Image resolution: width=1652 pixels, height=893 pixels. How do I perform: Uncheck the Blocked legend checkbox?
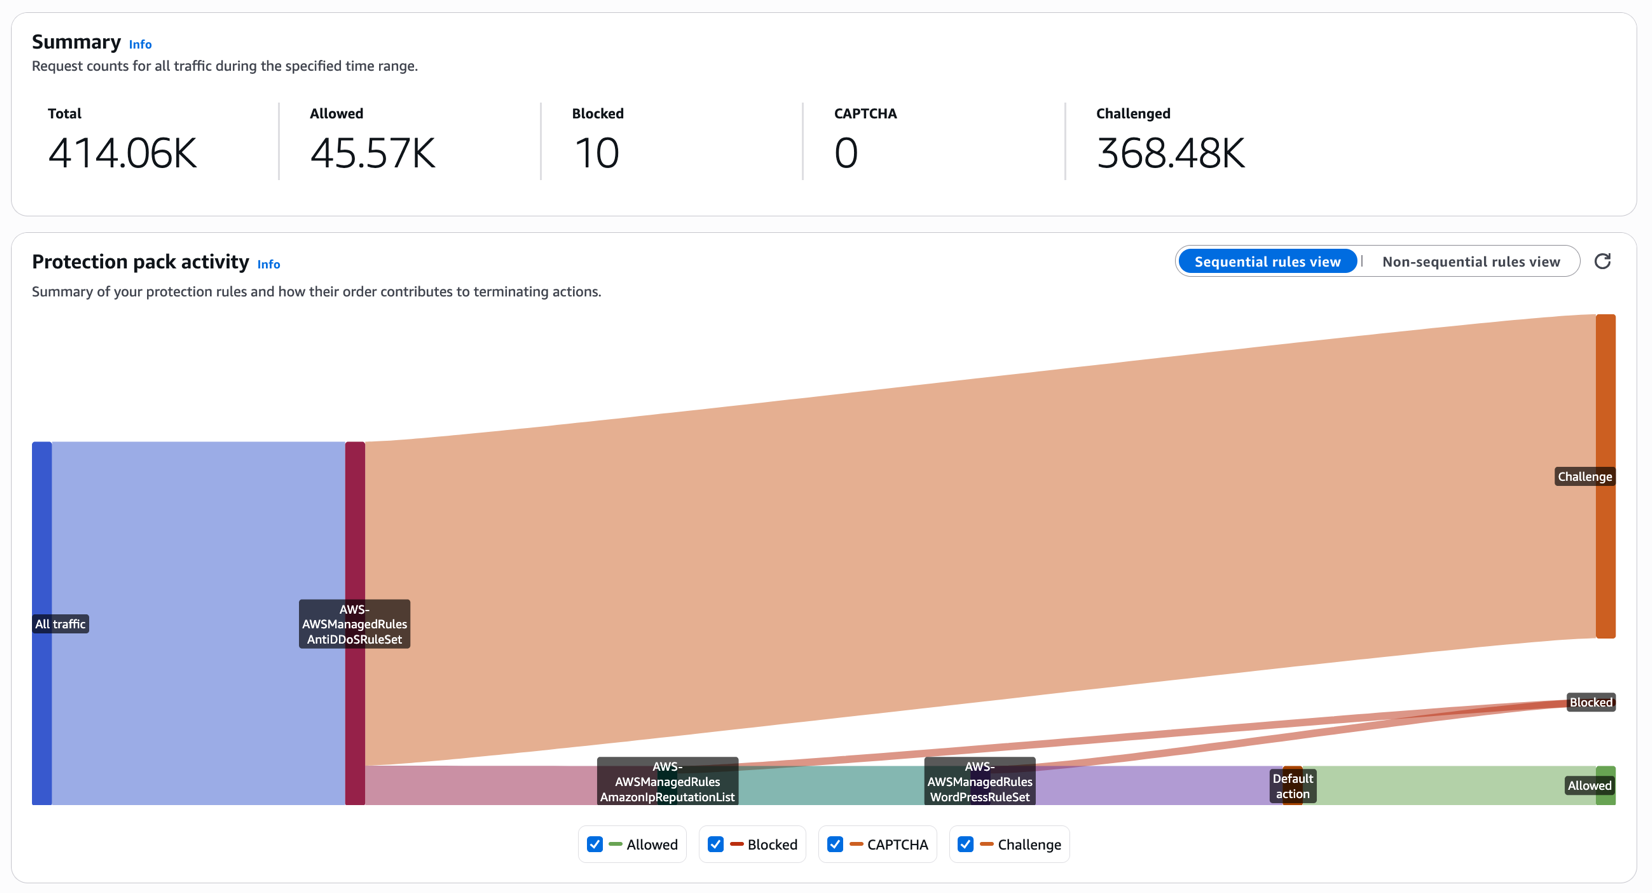pyautogui.click(x=715, y=844)
